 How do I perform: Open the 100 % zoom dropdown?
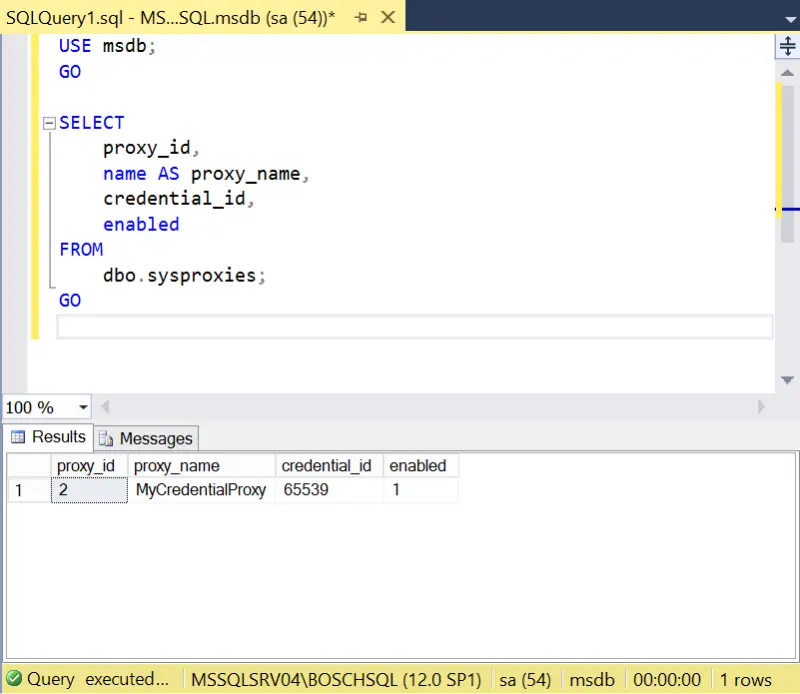[83, 407]
